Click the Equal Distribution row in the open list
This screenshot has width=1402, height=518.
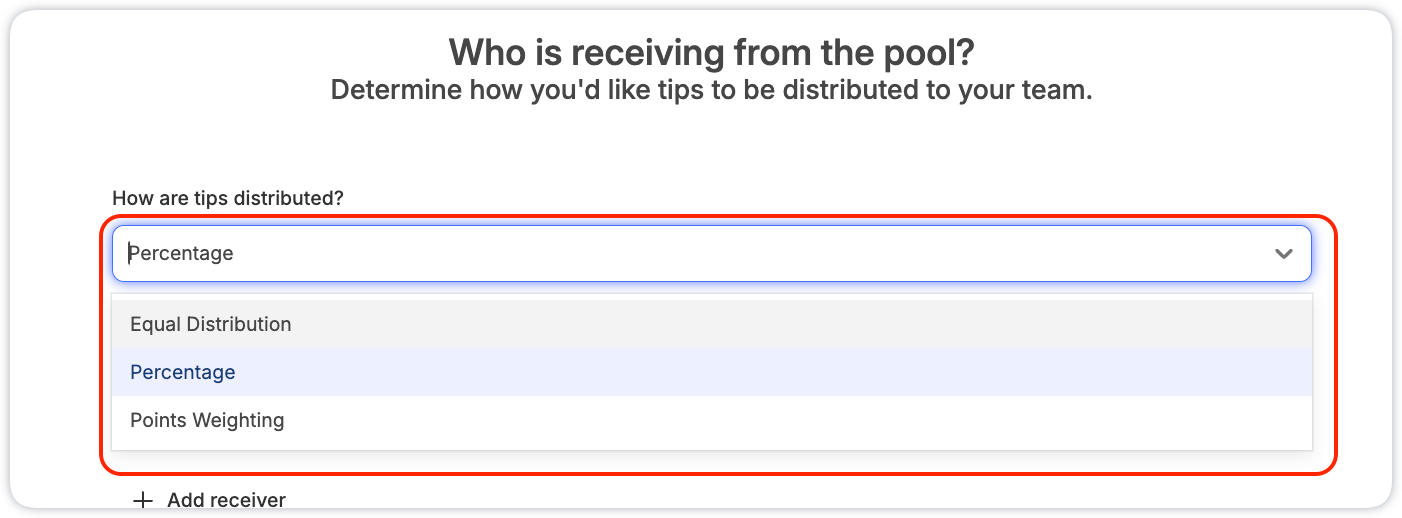pyautogui.click(x=711, y=324)
